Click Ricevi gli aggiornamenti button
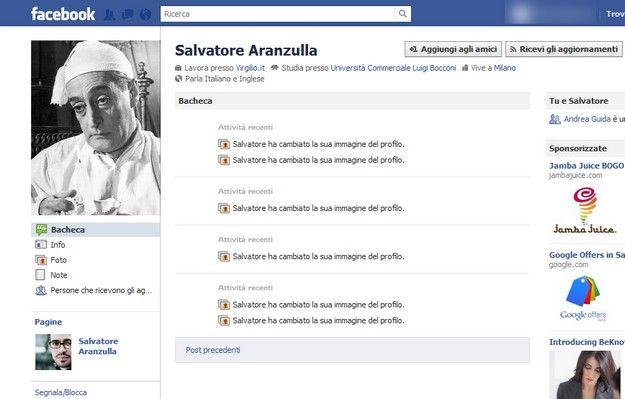This screenshot has width=625, height=399. click(564, 49)
